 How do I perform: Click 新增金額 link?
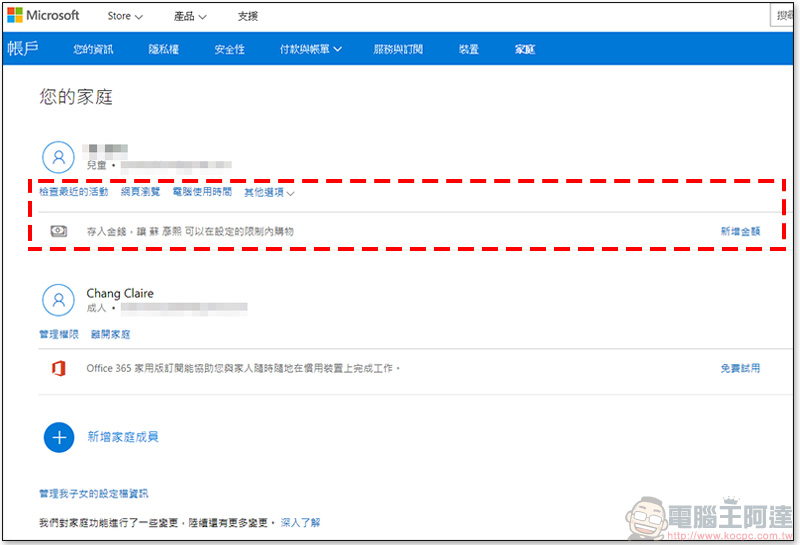pos(740,231)
